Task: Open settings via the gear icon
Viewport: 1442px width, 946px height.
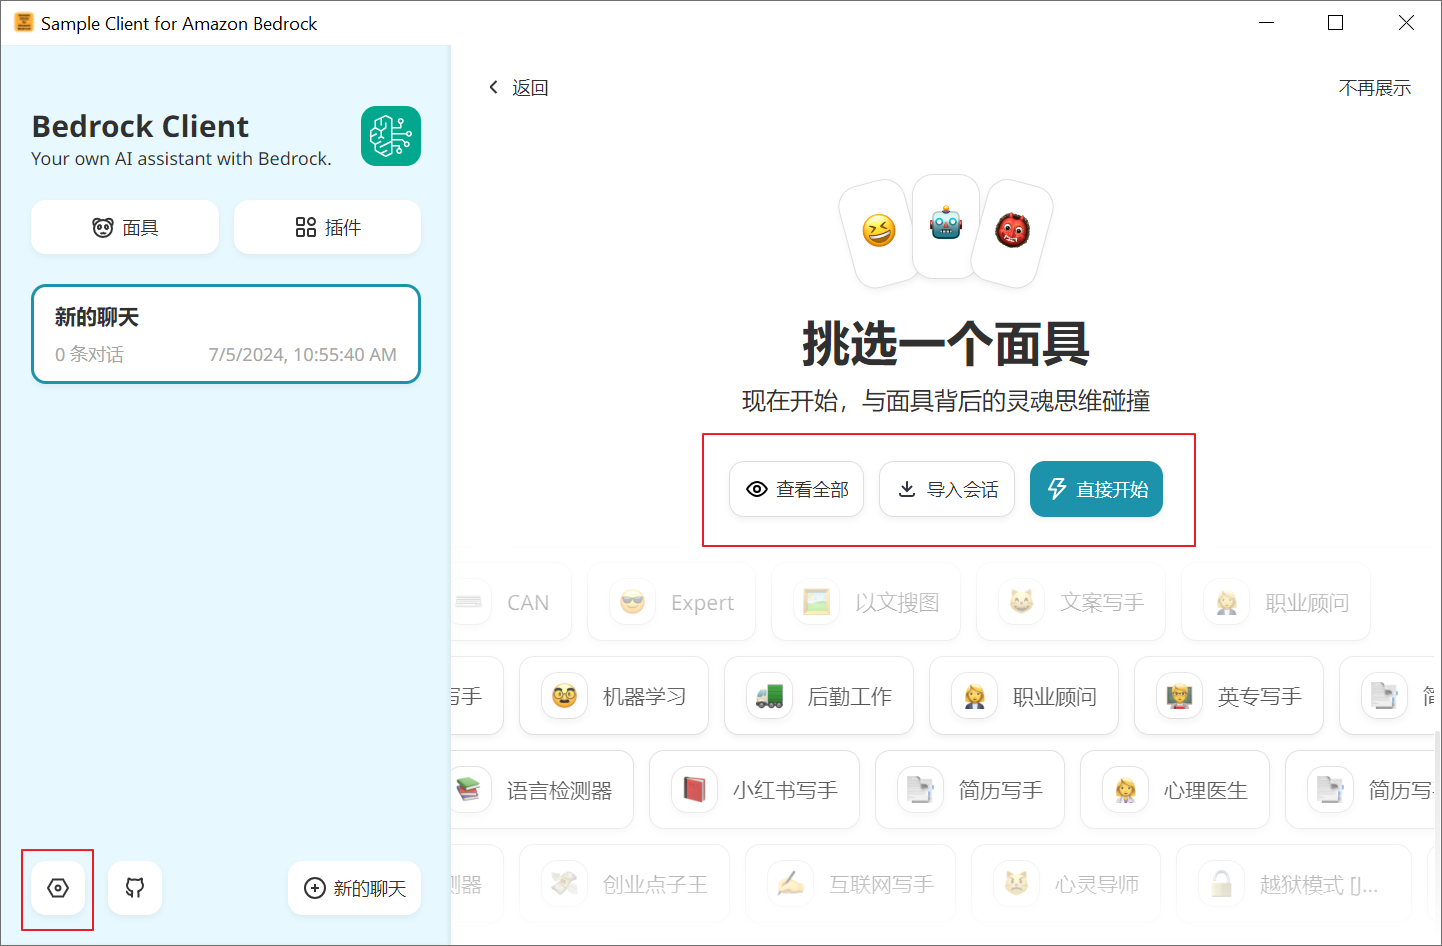Action: coord(57,888)
